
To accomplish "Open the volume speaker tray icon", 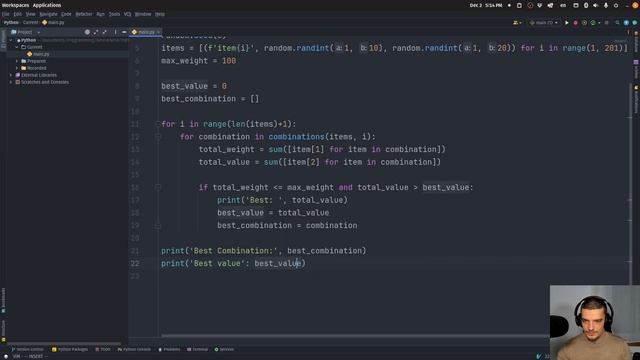I will point(596,5).
